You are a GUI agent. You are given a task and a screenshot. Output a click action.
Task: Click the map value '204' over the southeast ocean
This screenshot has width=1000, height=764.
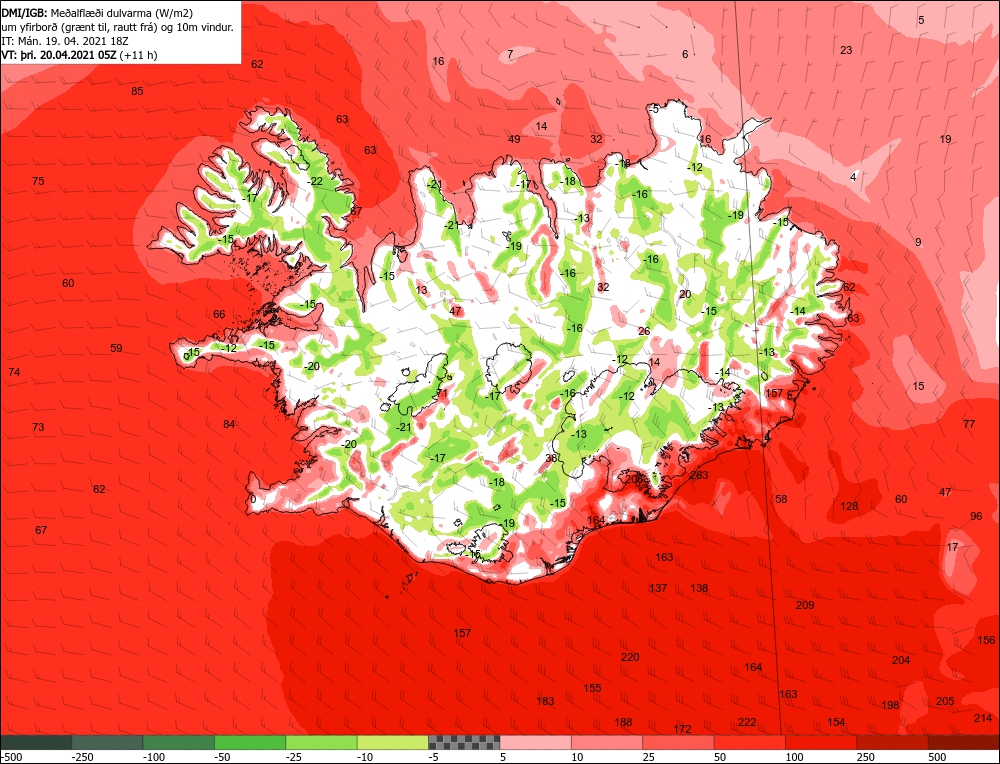pyautogui.click(x=901, y=660)
